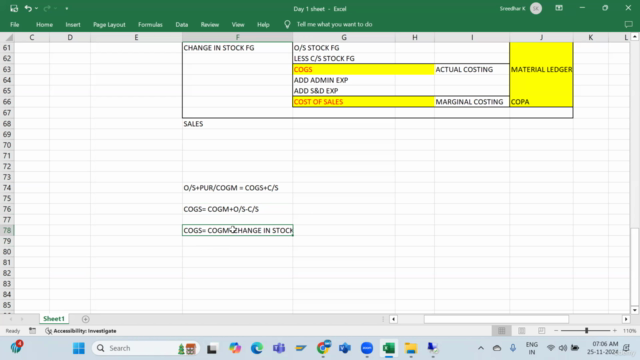640x360 pixels.
Task: Add a new sheet with plus icon
Action: [85, 319]
